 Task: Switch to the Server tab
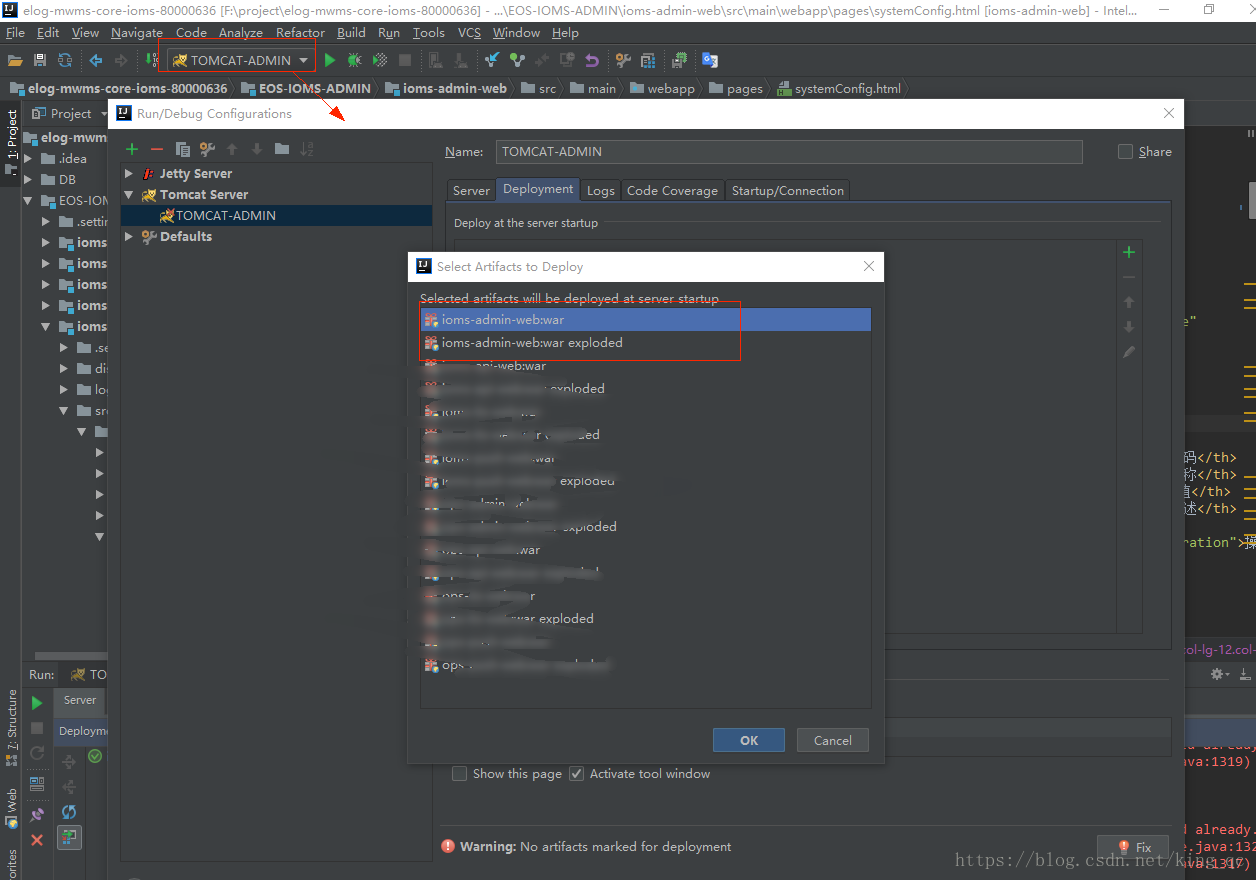pos(471,191)
